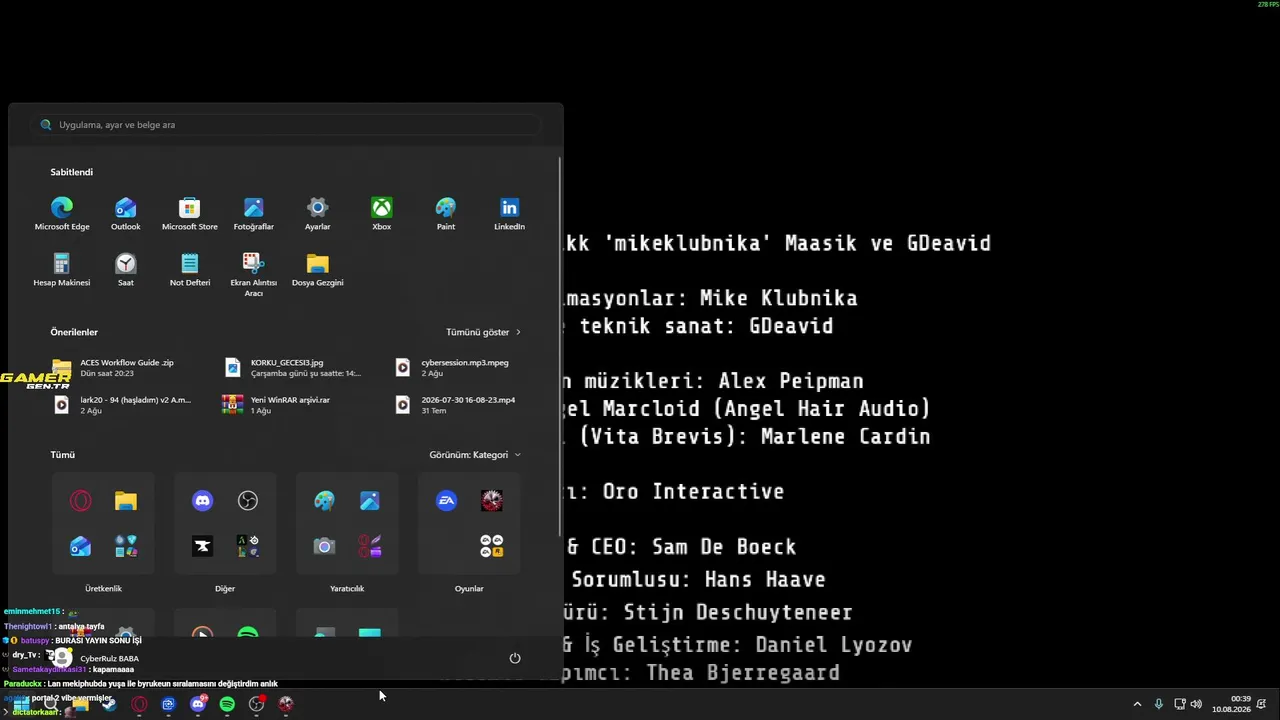This screenshot has height=720, width=1280.
Task: Open Discord from the taskbar
Action: pos(198,704)
